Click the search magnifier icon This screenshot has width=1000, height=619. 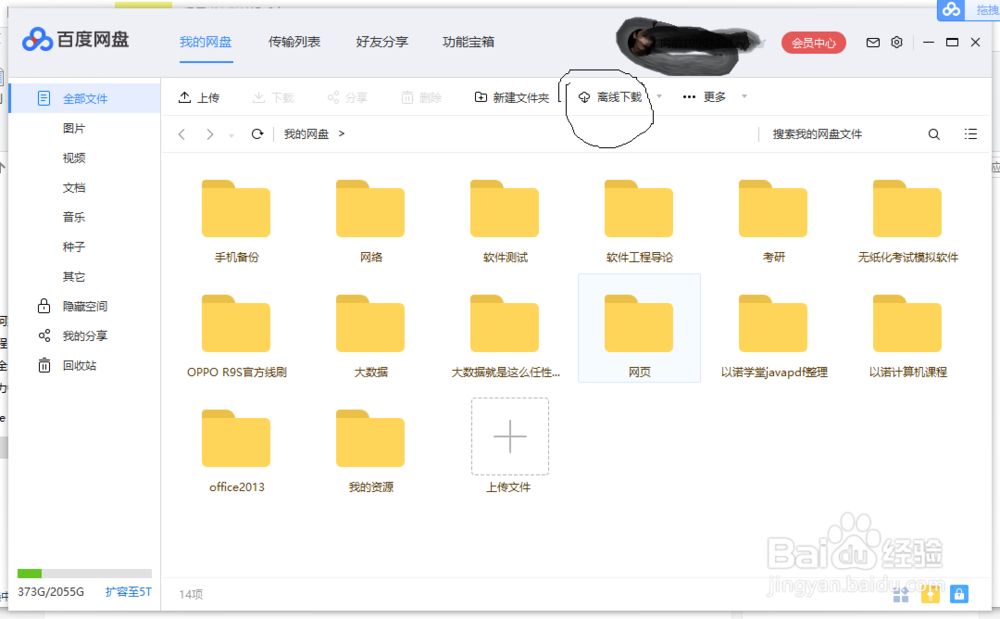933,133
